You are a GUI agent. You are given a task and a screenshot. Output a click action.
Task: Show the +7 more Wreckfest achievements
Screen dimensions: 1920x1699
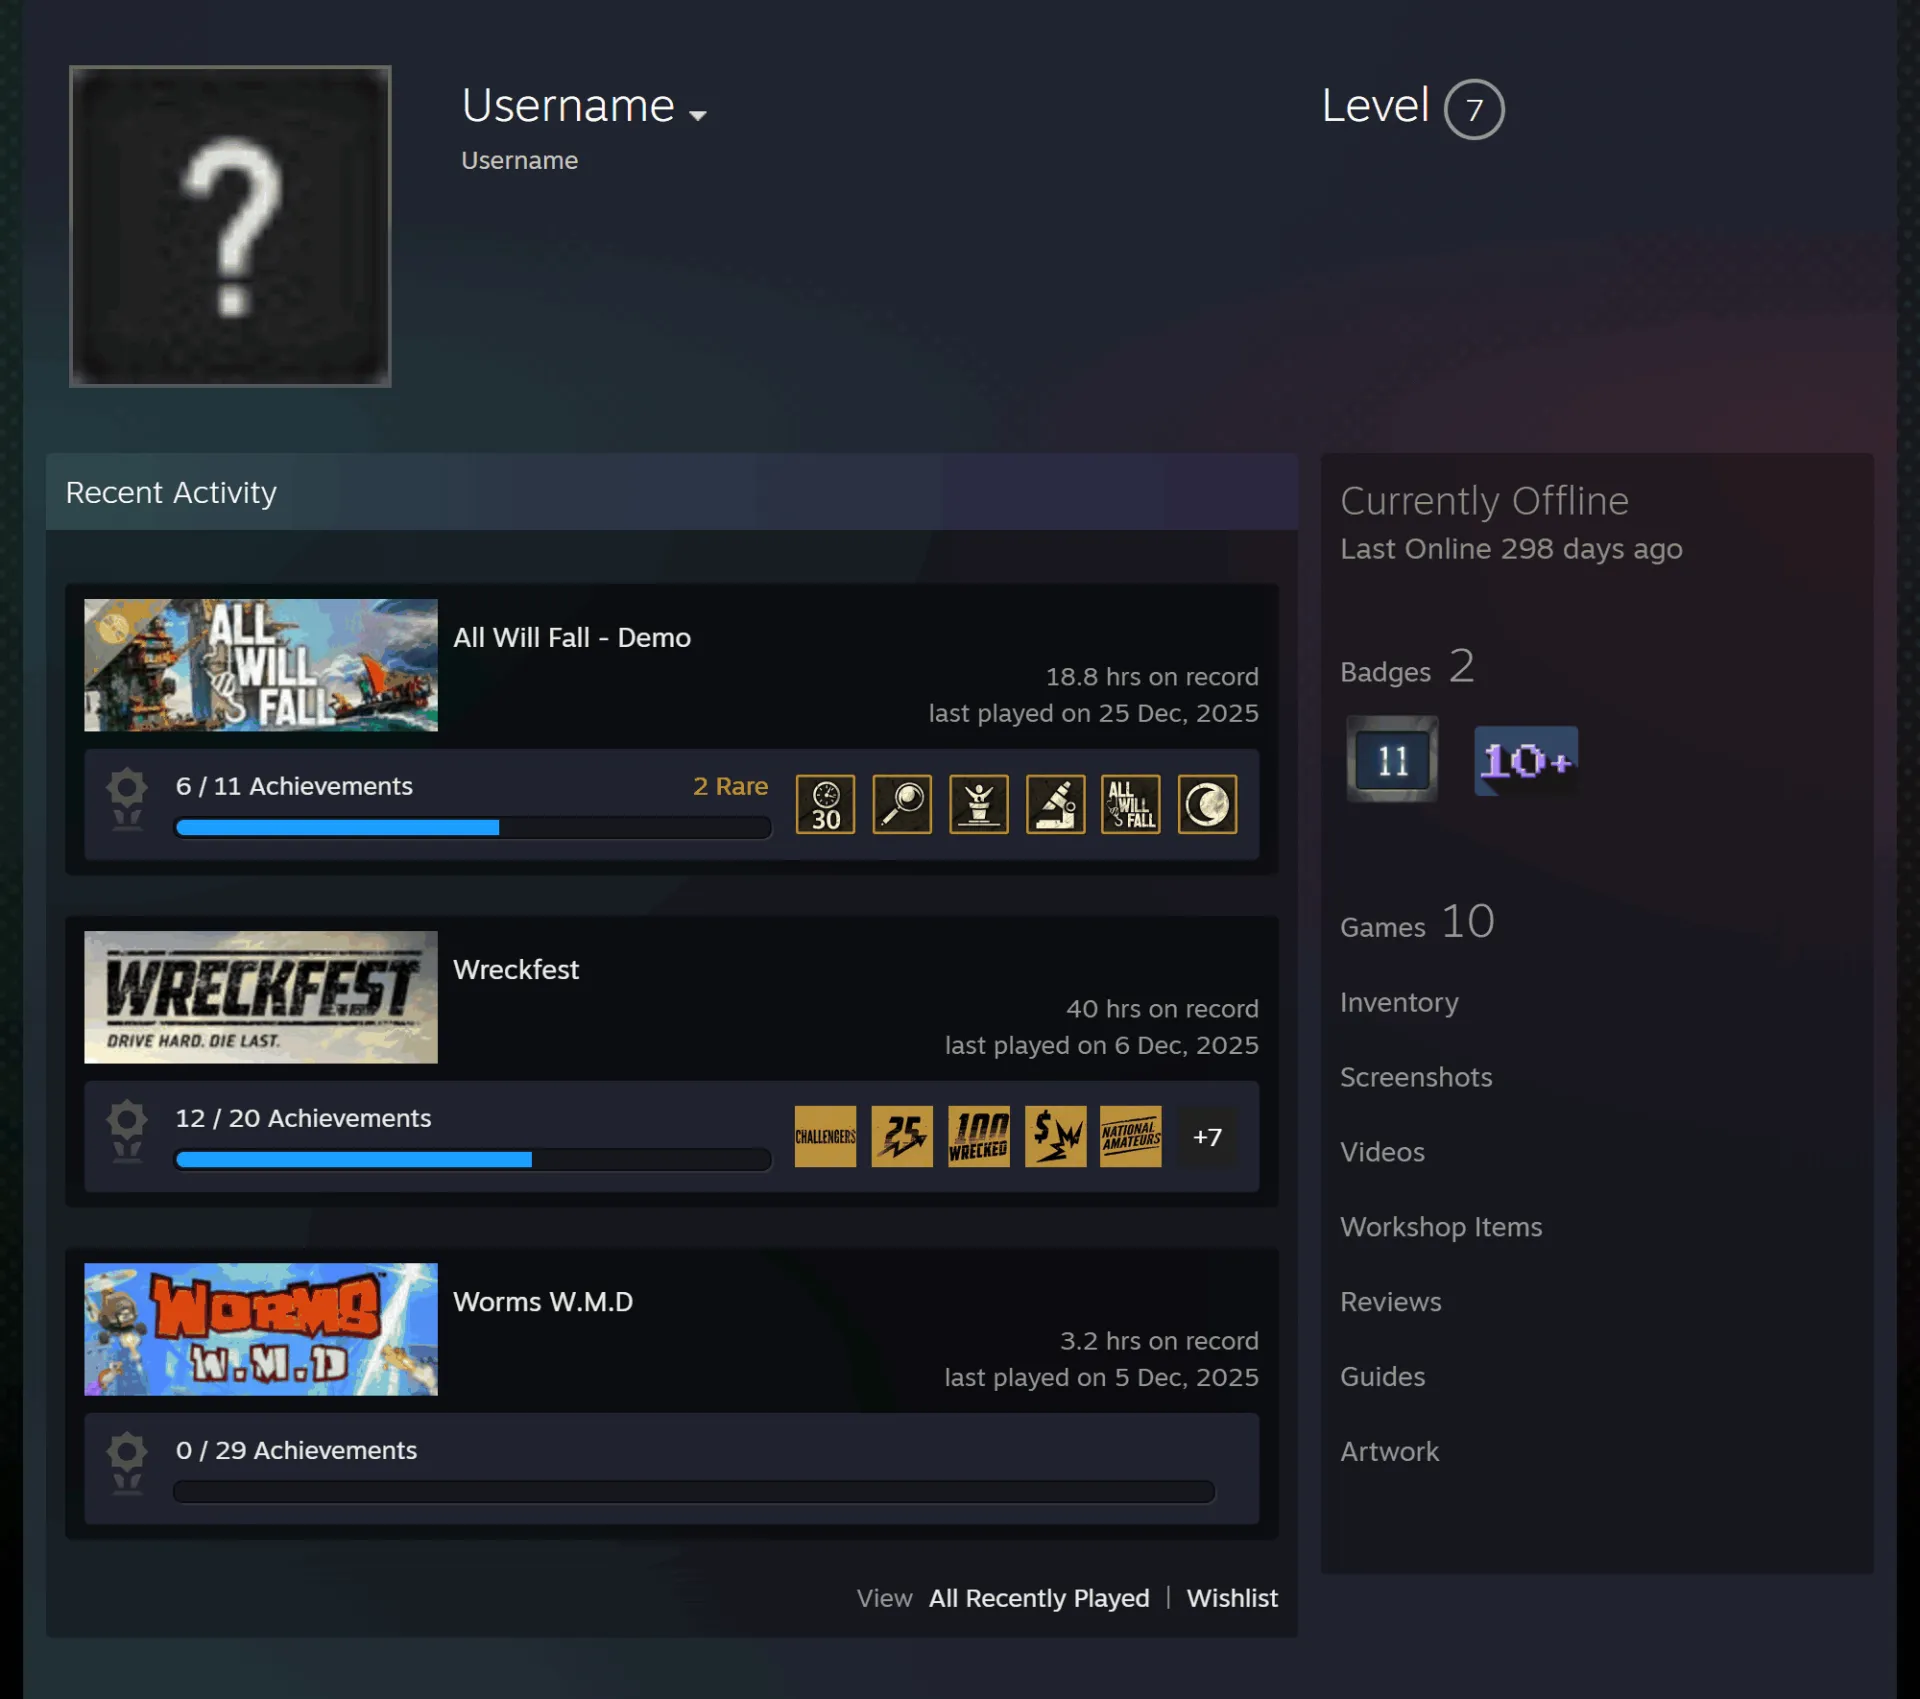1207,1137
